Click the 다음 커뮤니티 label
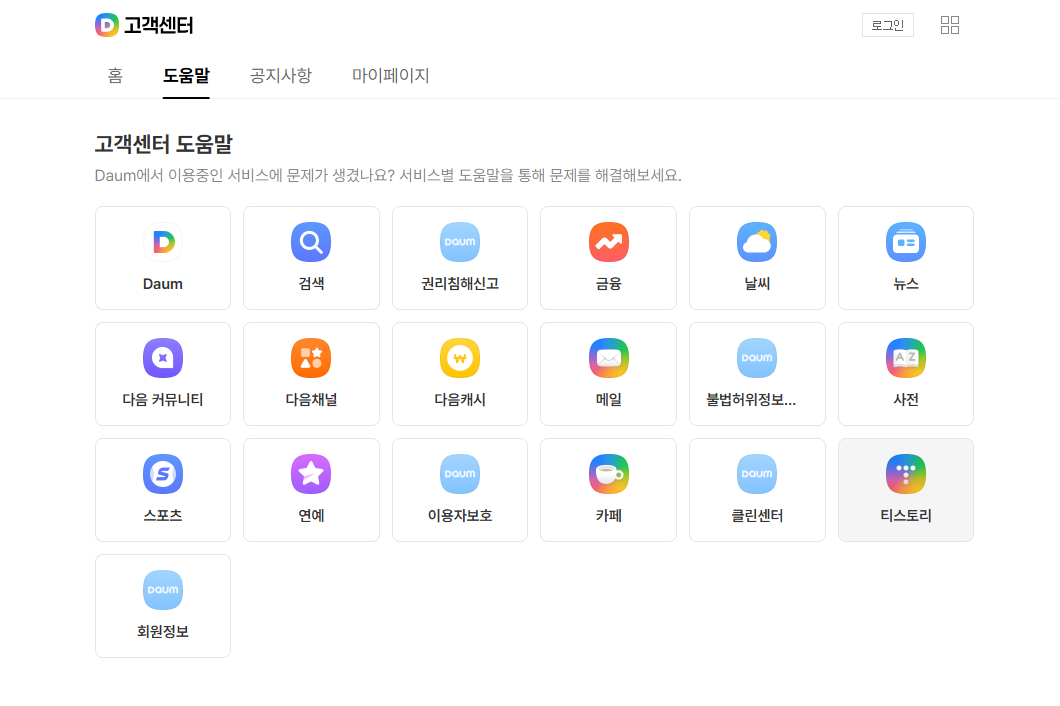 [x=163, y=400]
